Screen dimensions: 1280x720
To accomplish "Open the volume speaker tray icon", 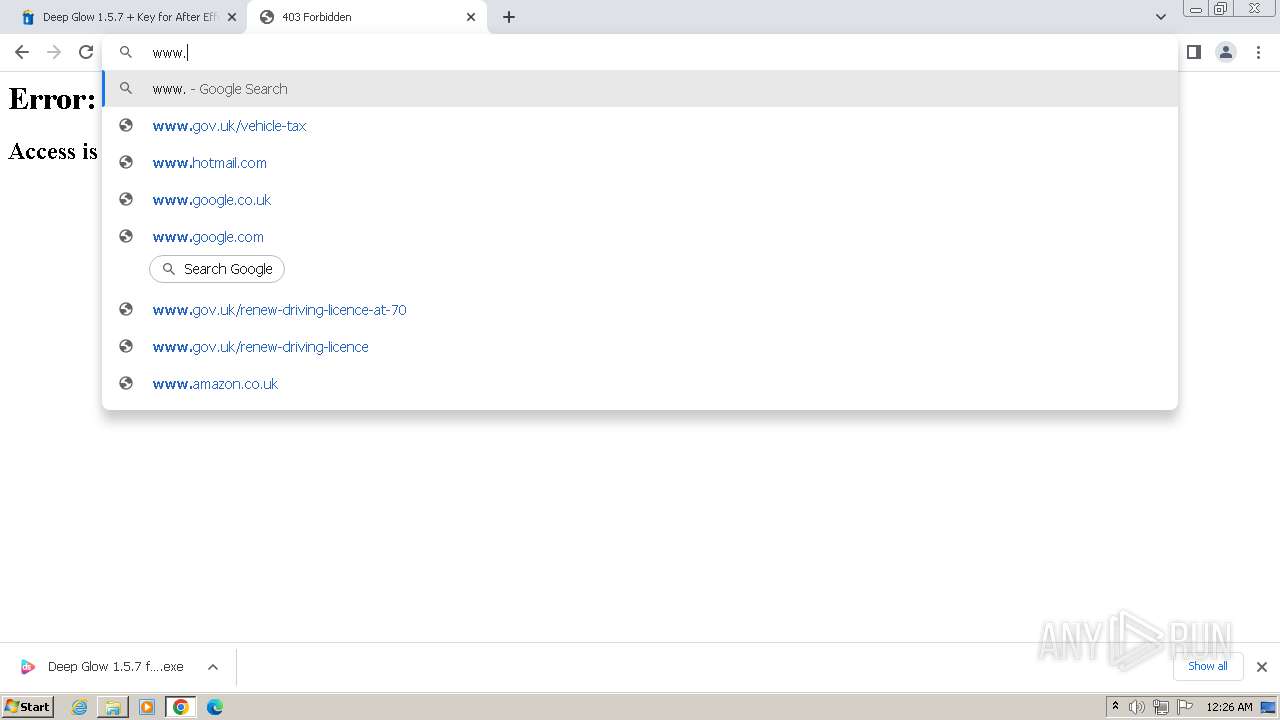I will [x=1137, y=707].
